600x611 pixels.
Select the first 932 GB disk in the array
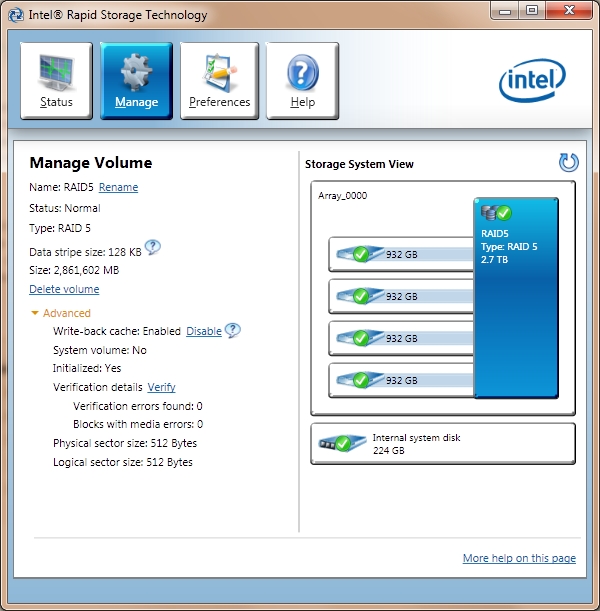[400, 254]
